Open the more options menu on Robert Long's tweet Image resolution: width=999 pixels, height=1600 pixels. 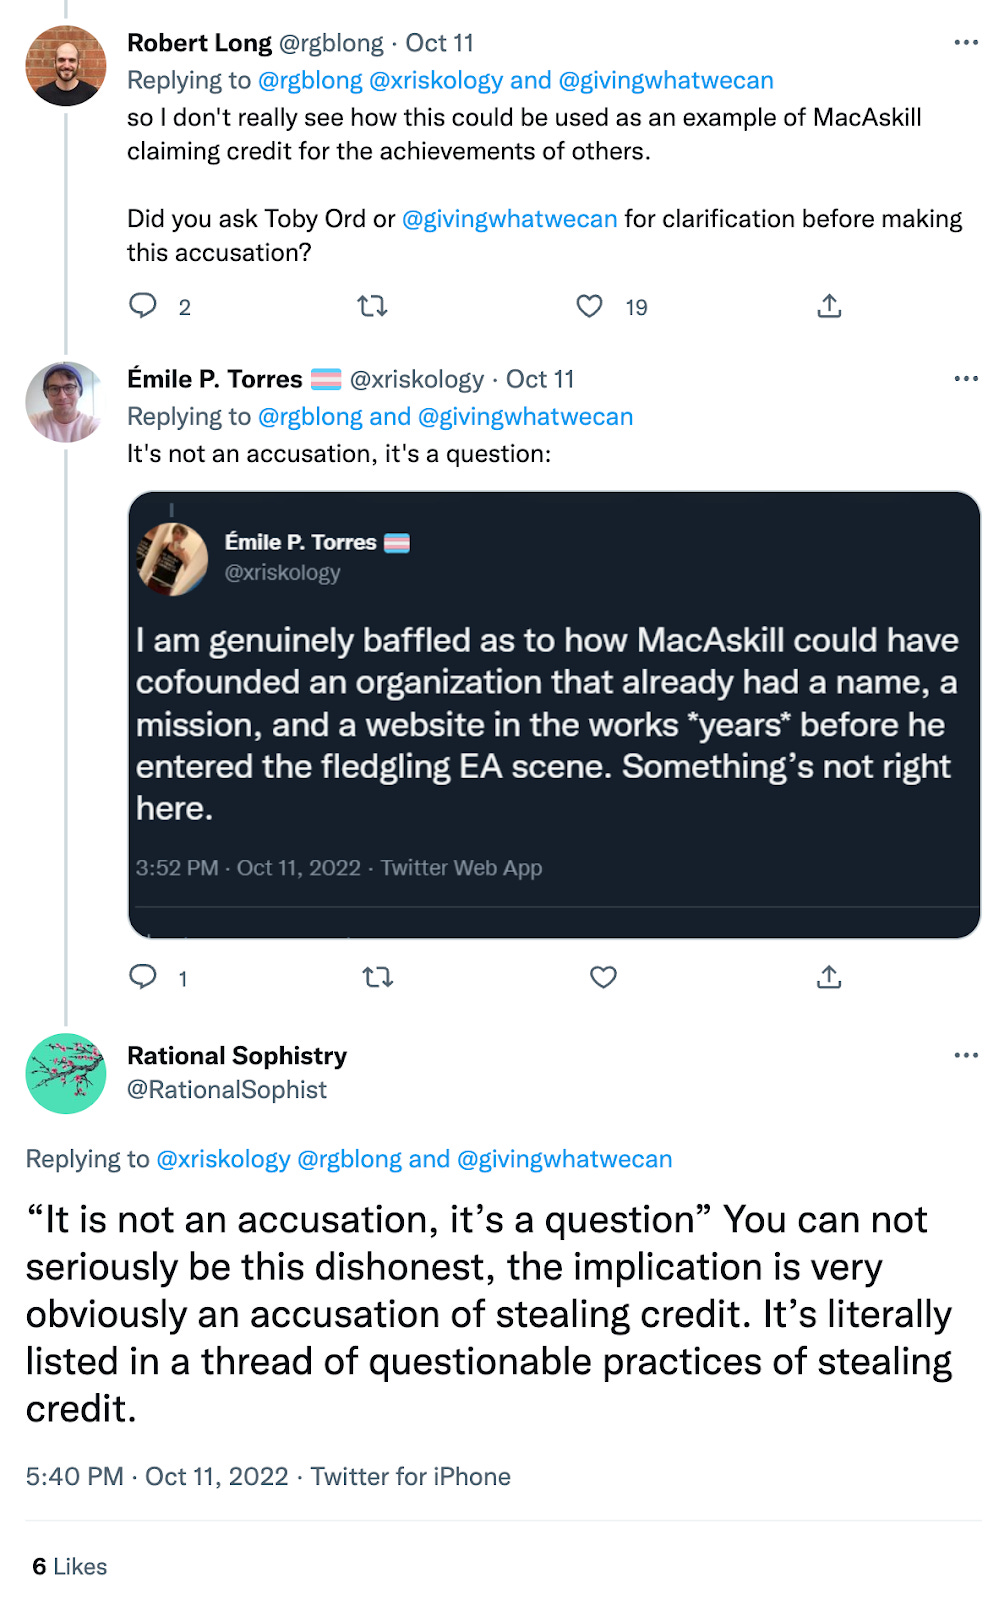point(966,42)
